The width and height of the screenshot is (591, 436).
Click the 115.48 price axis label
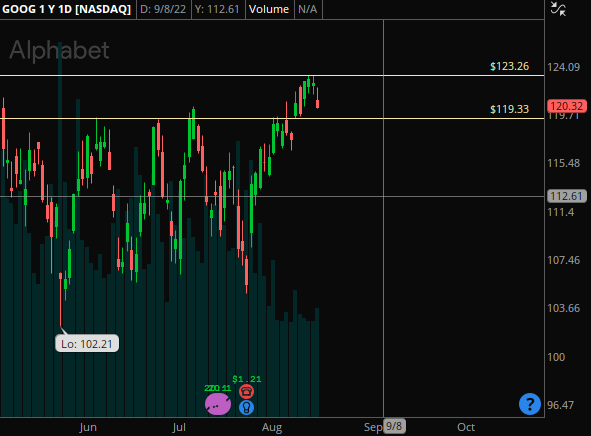(563, 163)
